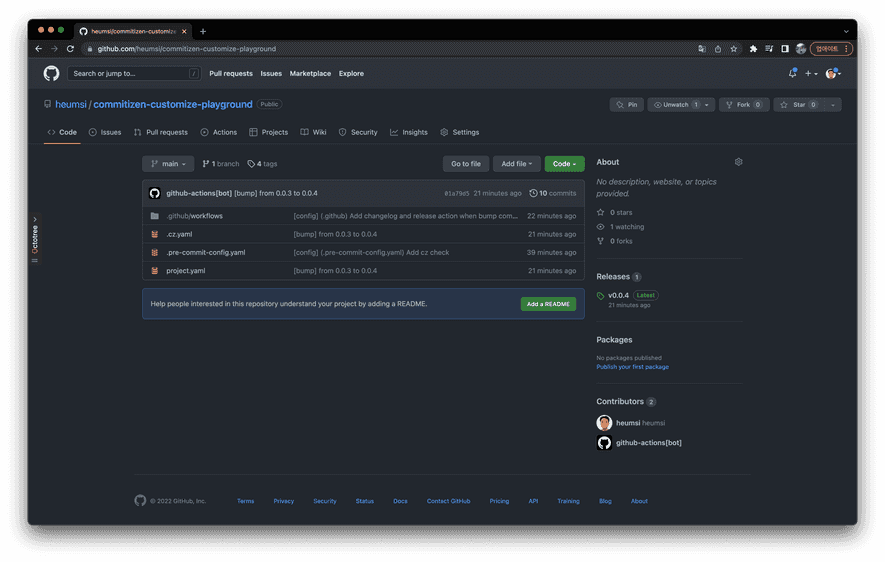Screen dimensions: 885x562
Task: Click the About section gear icon
Action: [738, 162]
